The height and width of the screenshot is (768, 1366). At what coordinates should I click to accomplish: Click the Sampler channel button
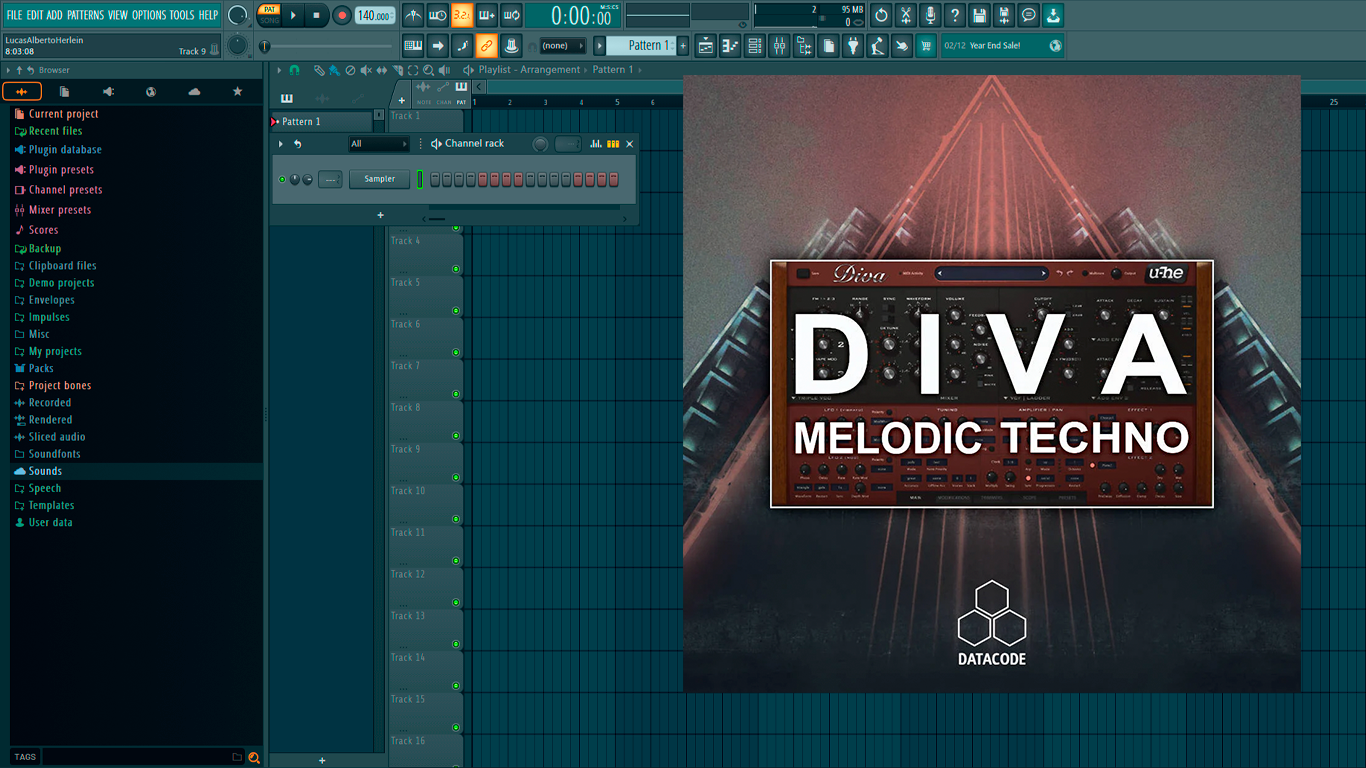pyautogui.click(x=379, y=179)
